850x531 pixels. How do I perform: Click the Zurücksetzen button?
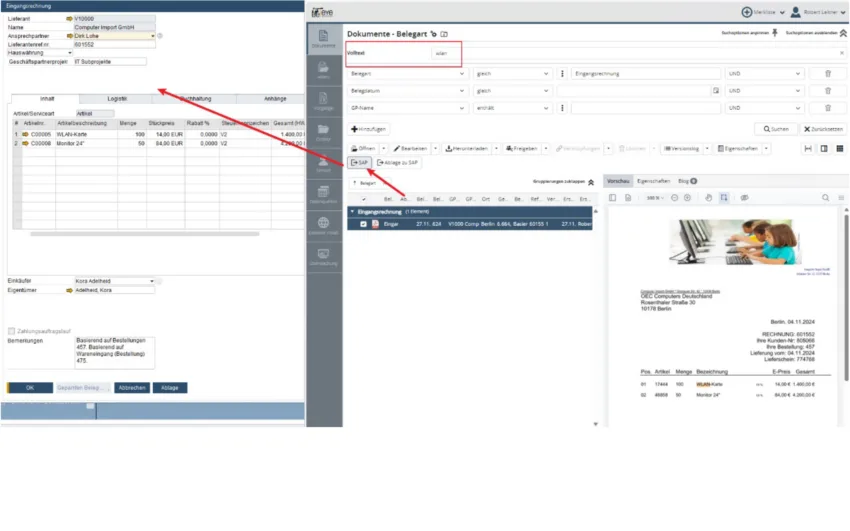pyautogui.click(x=823, y=129)
